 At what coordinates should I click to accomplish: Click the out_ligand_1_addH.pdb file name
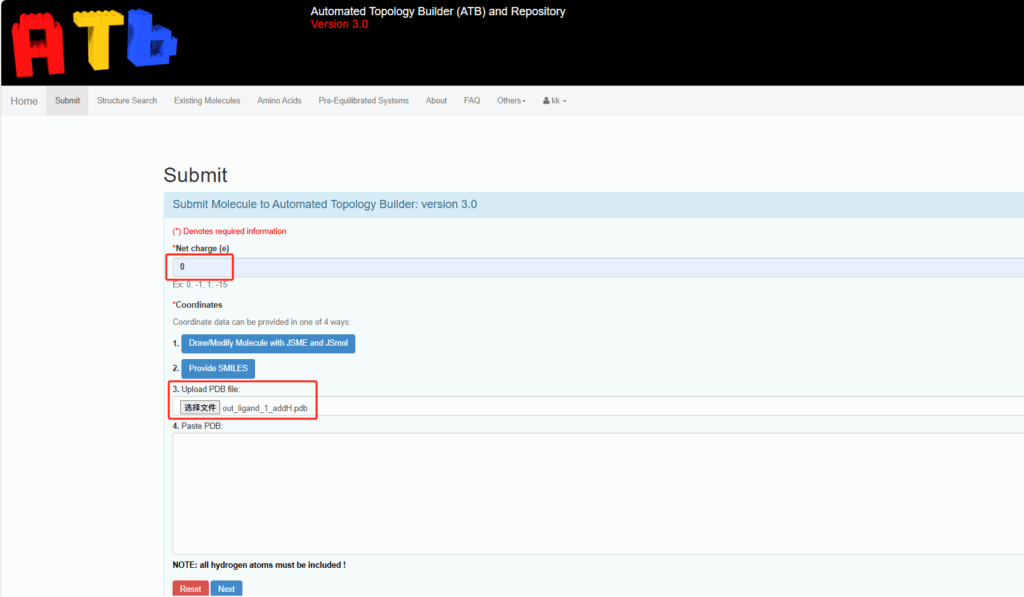(x=265, y=408)
